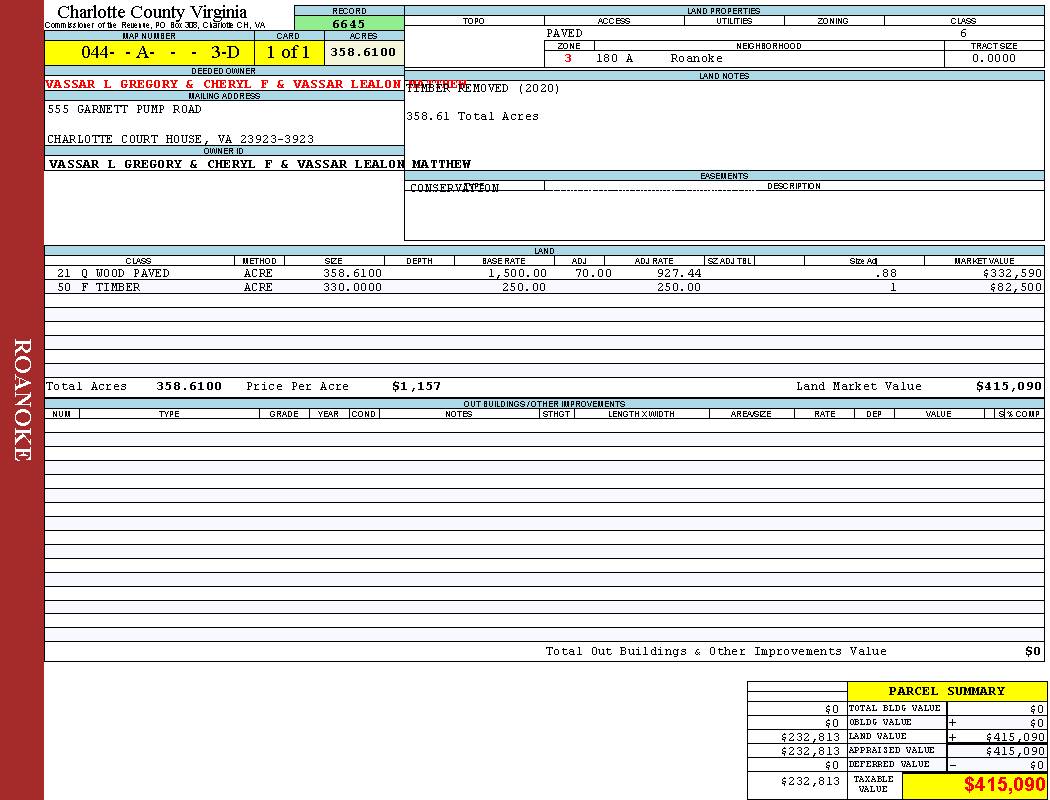The height and width of the screenshot is (800, 1050).
Task: Click the red taxable value $415,090
Action: click(1004, 785)
